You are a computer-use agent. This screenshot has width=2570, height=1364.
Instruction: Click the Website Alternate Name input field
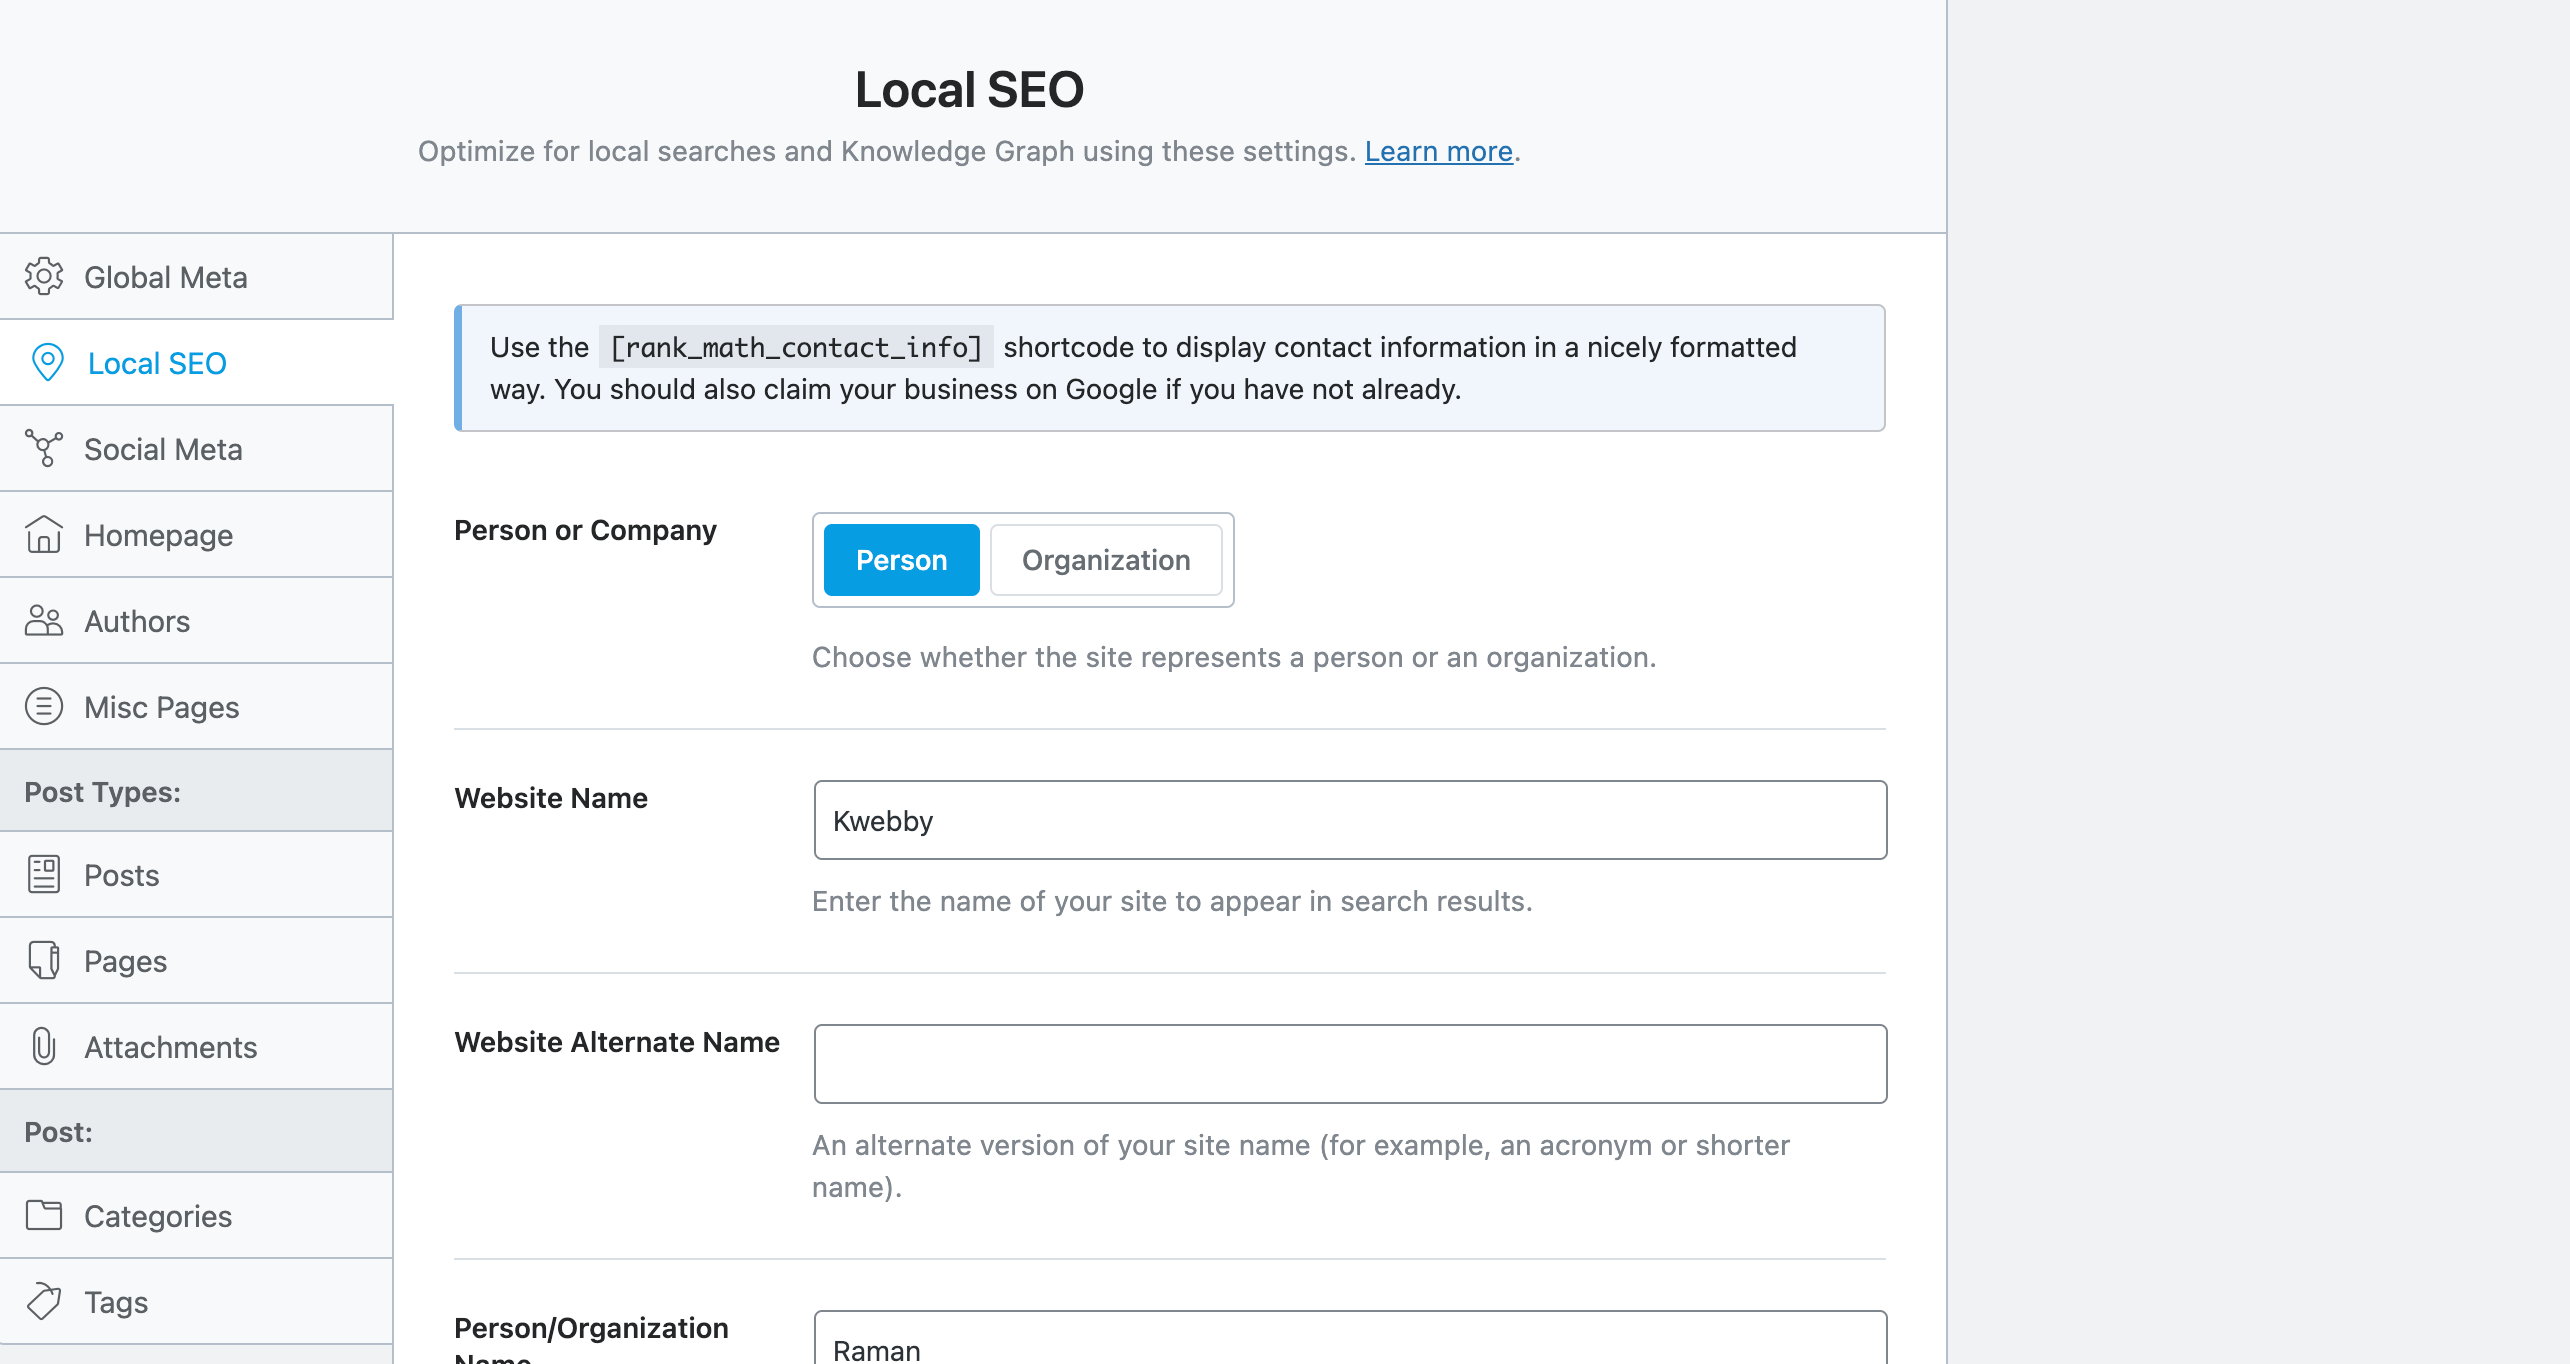tap(1350, 1064)
